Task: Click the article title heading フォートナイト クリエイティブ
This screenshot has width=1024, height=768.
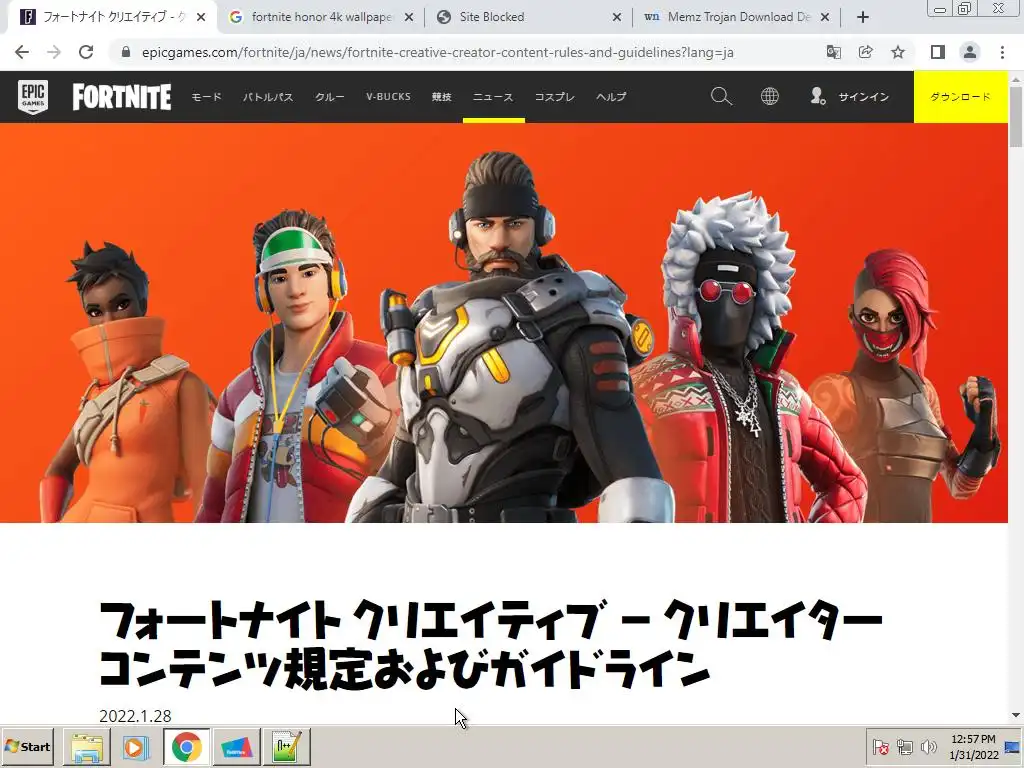Action: click(490, 645)
